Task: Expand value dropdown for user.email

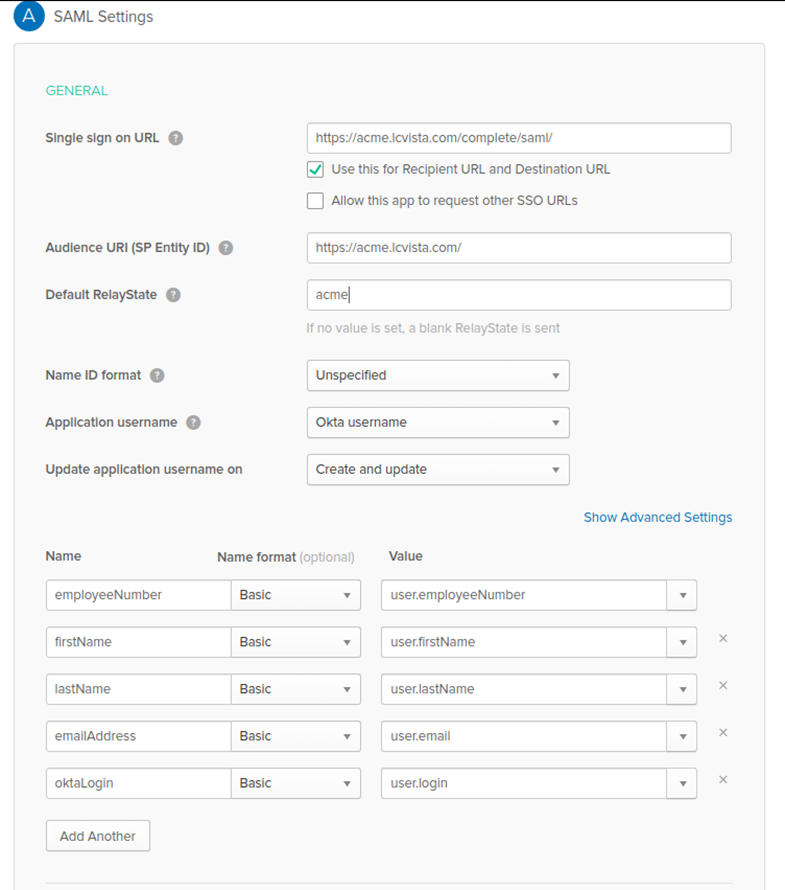Action: 682,736
